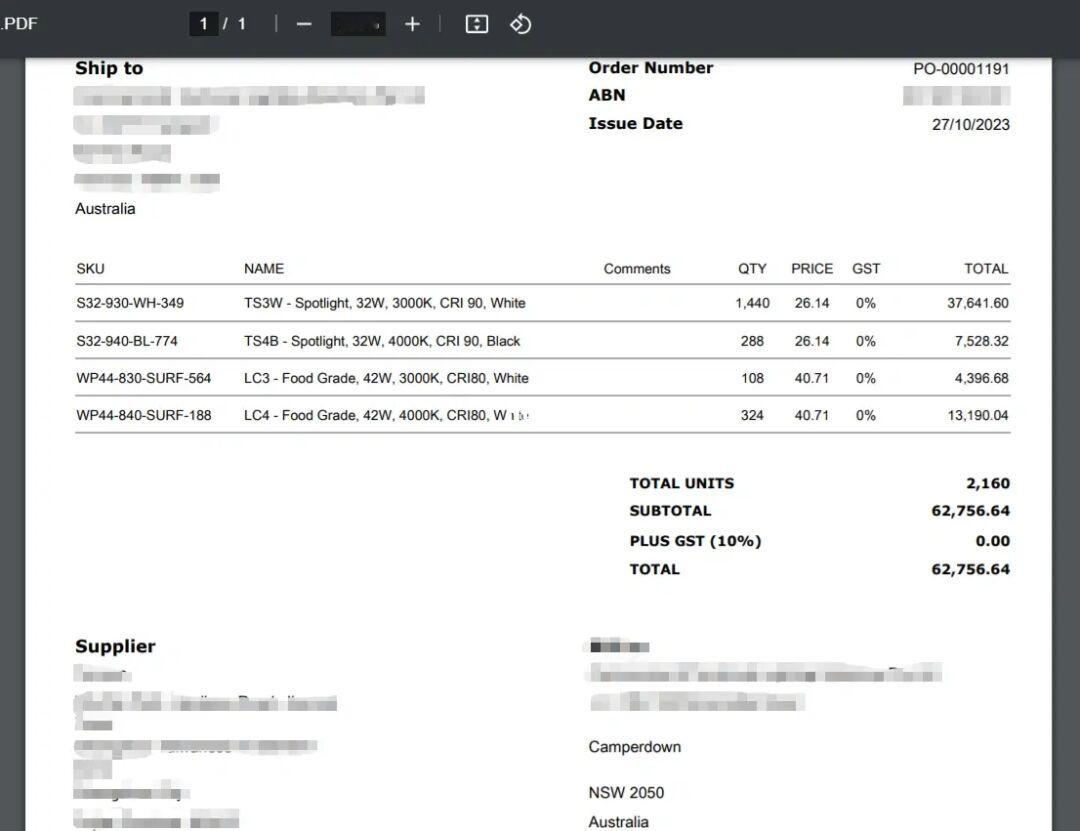
Task: Click the TOTAL UNITS value 2,160
Action: pos(987,483)
